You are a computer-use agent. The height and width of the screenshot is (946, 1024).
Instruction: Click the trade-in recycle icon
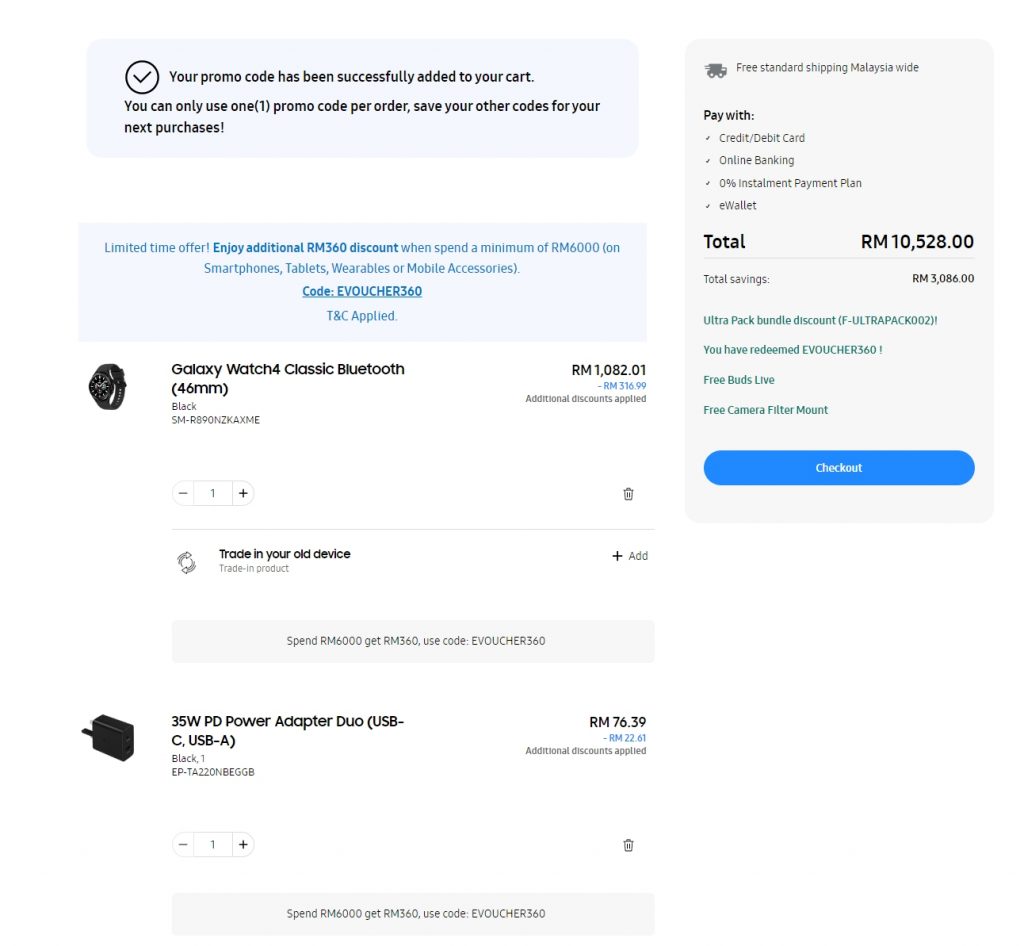point(187,562)
